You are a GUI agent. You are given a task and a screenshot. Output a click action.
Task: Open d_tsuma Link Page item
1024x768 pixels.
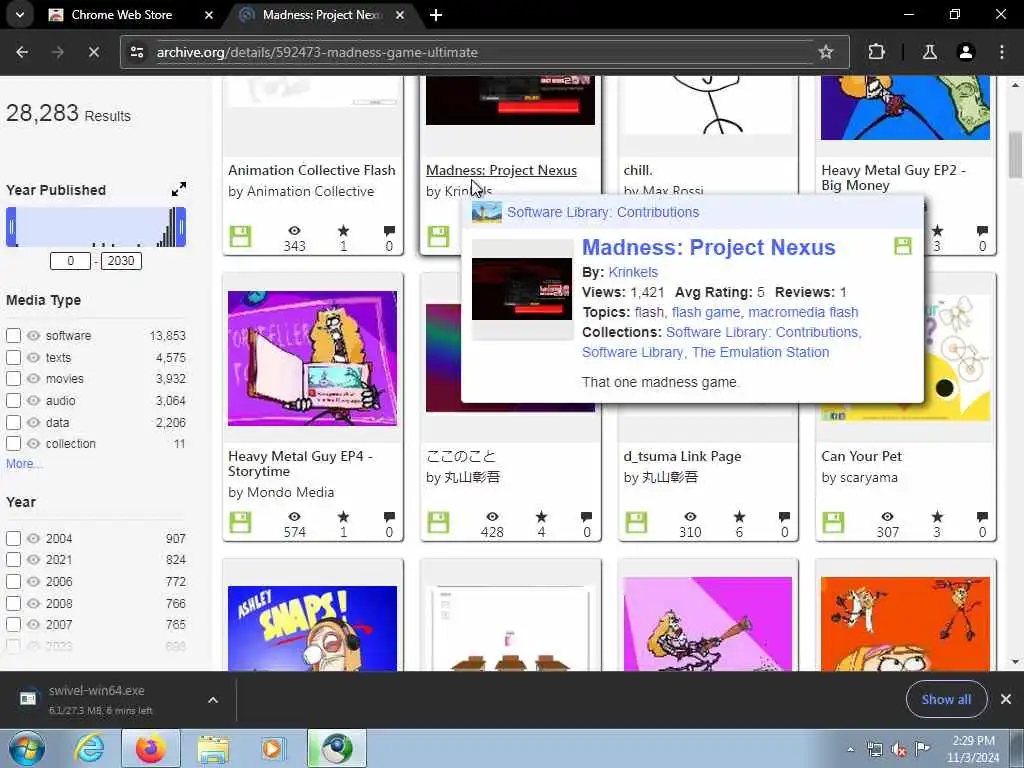click(x=682, y=456)
